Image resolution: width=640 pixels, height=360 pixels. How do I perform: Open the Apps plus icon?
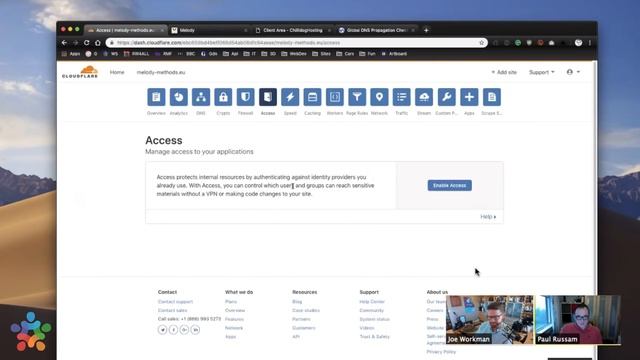point(469,97)
